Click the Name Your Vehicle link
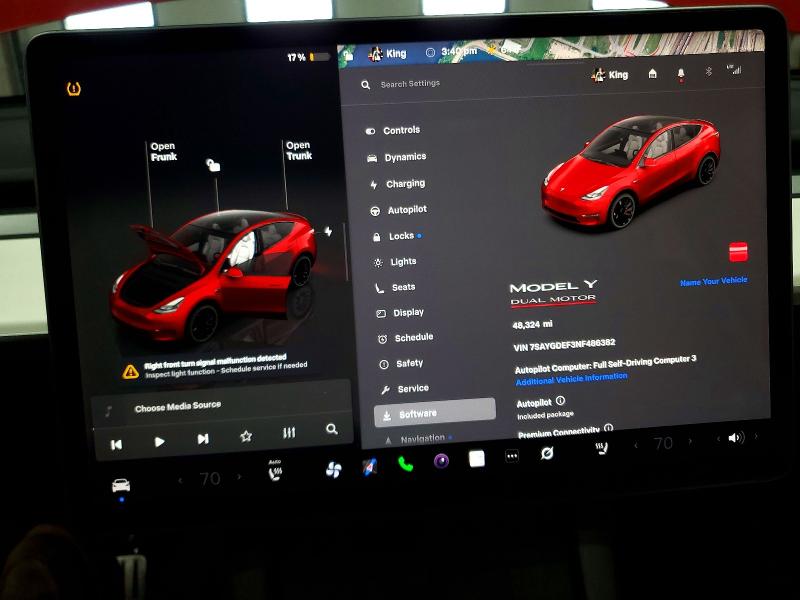 (x=714, y=281)
